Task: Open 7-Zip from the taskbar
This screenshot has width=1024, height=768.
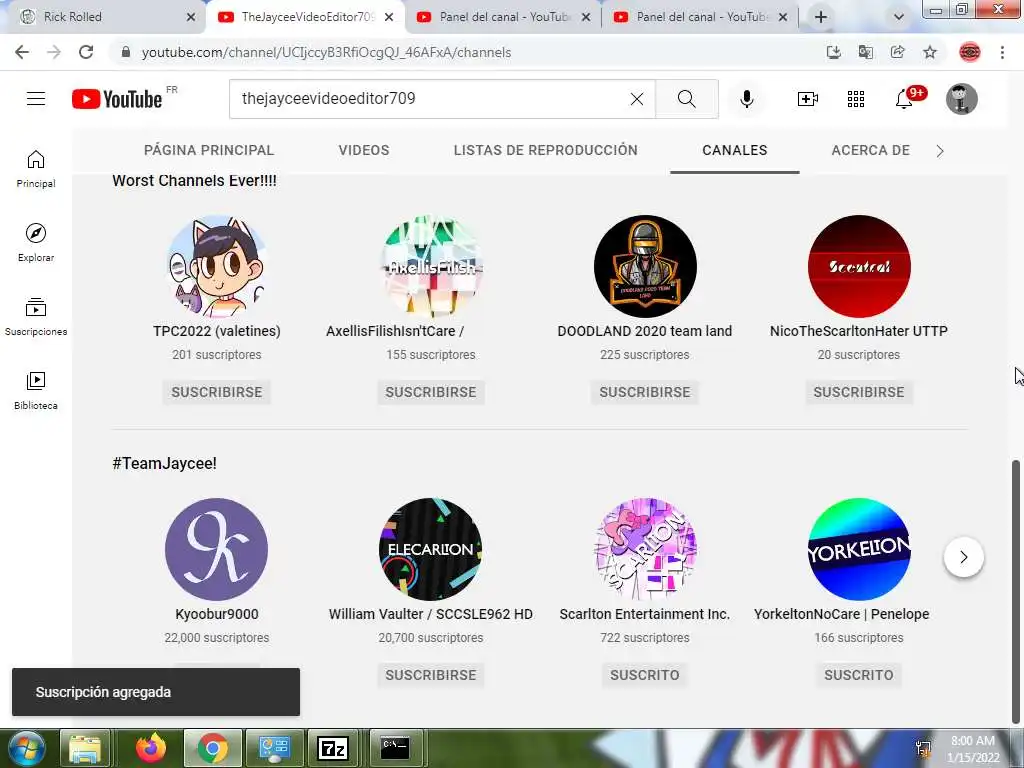Action: click(333, 748)
